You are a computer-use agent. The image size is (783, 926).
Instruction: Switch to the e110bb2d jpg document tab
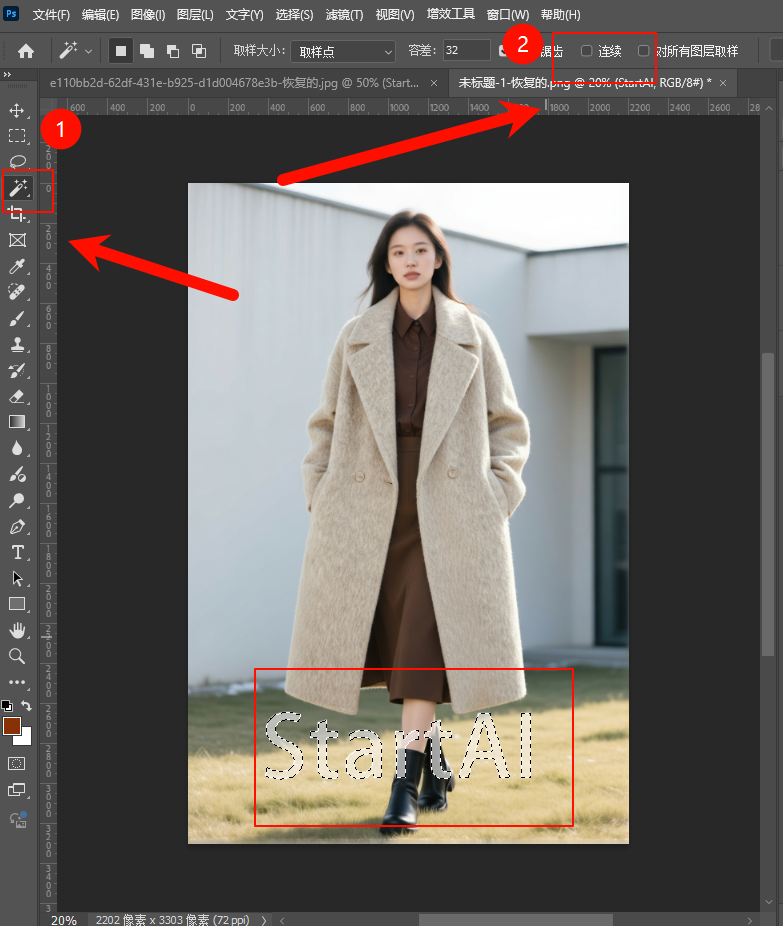tap(236, 84)
